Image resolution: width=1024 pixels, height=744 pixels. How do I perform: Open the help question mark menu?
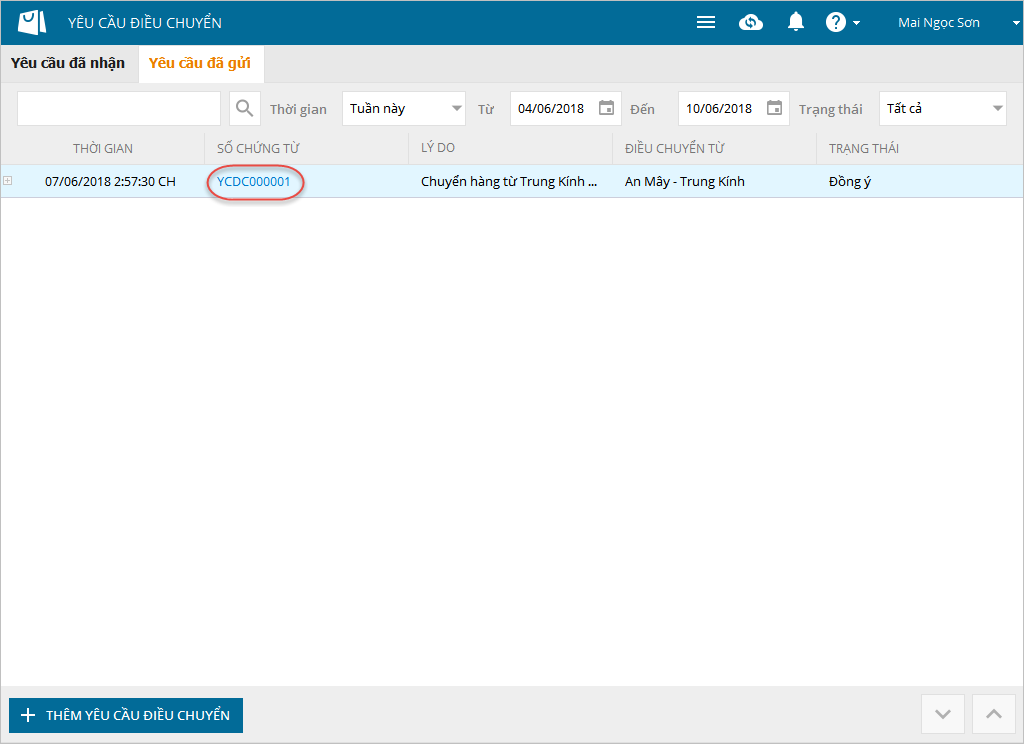[x=842, y=22]
